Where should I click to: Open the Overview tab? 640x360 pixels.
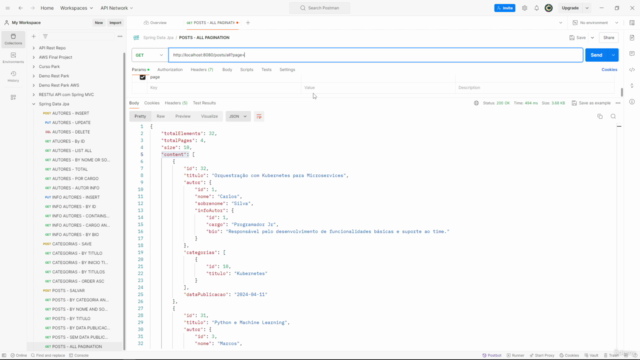click(155, 23)
